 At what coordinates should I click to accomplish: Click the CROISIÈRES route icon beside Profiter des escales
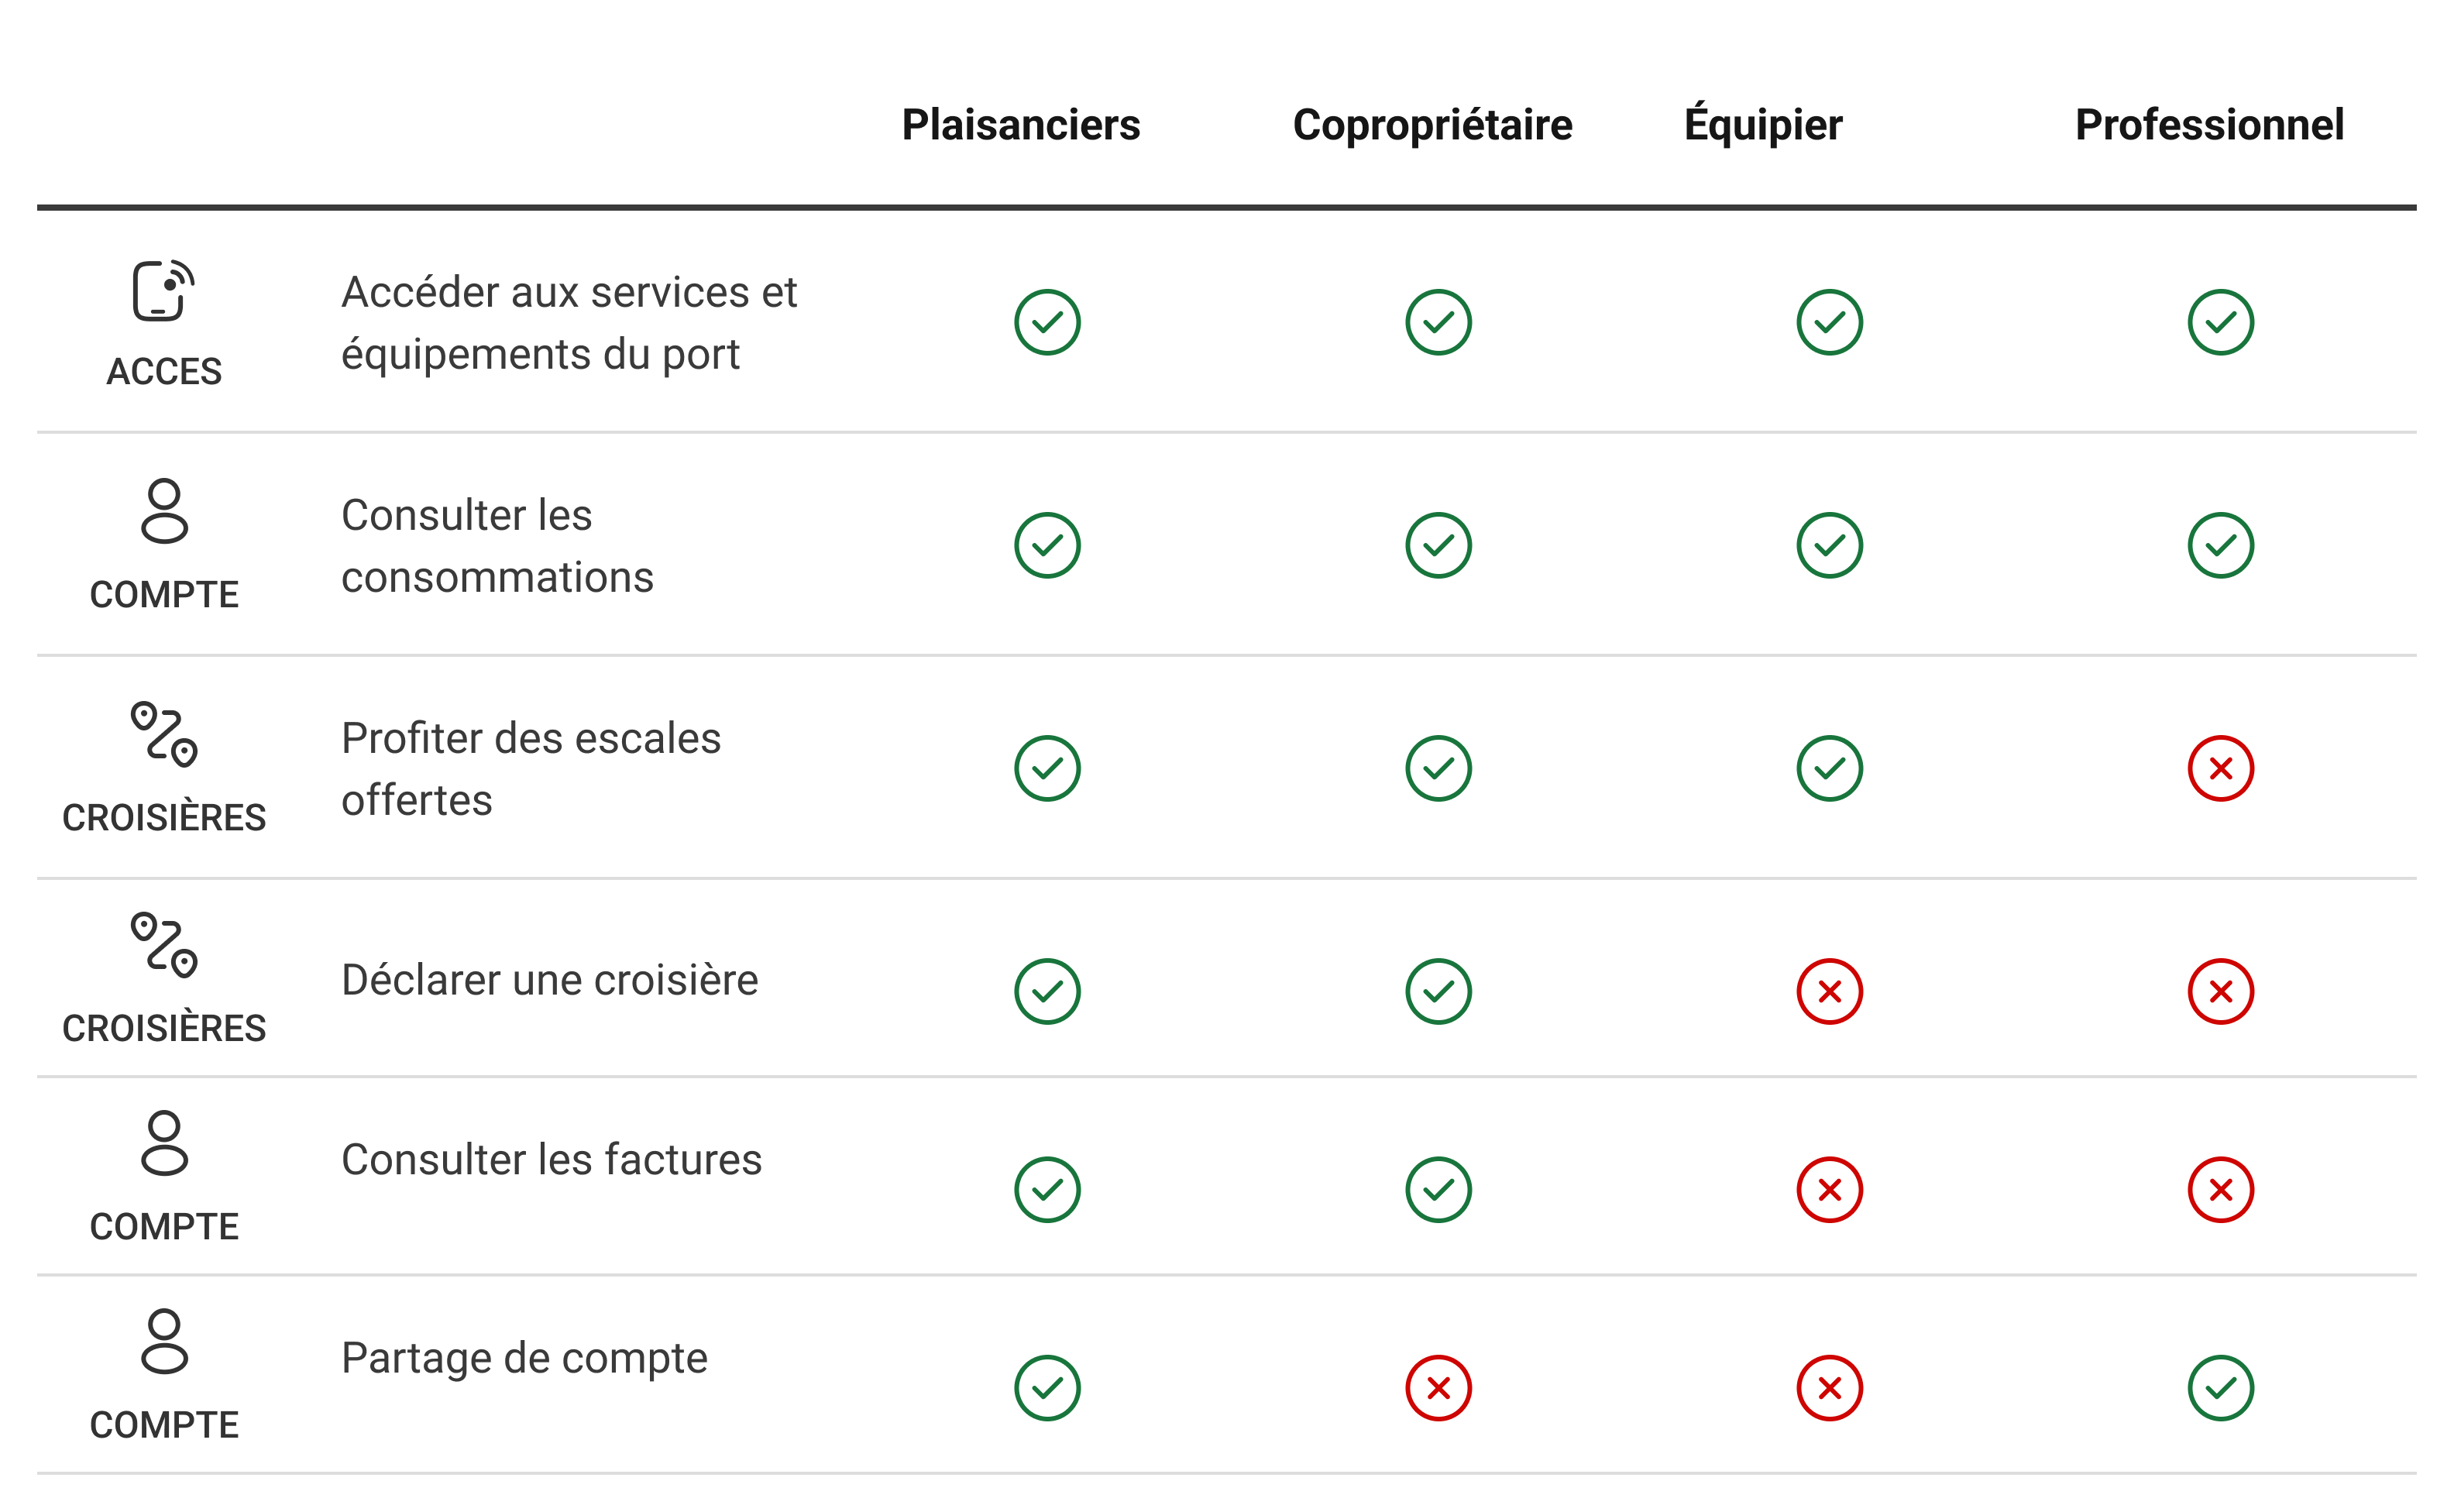click(x=164, y=734)
